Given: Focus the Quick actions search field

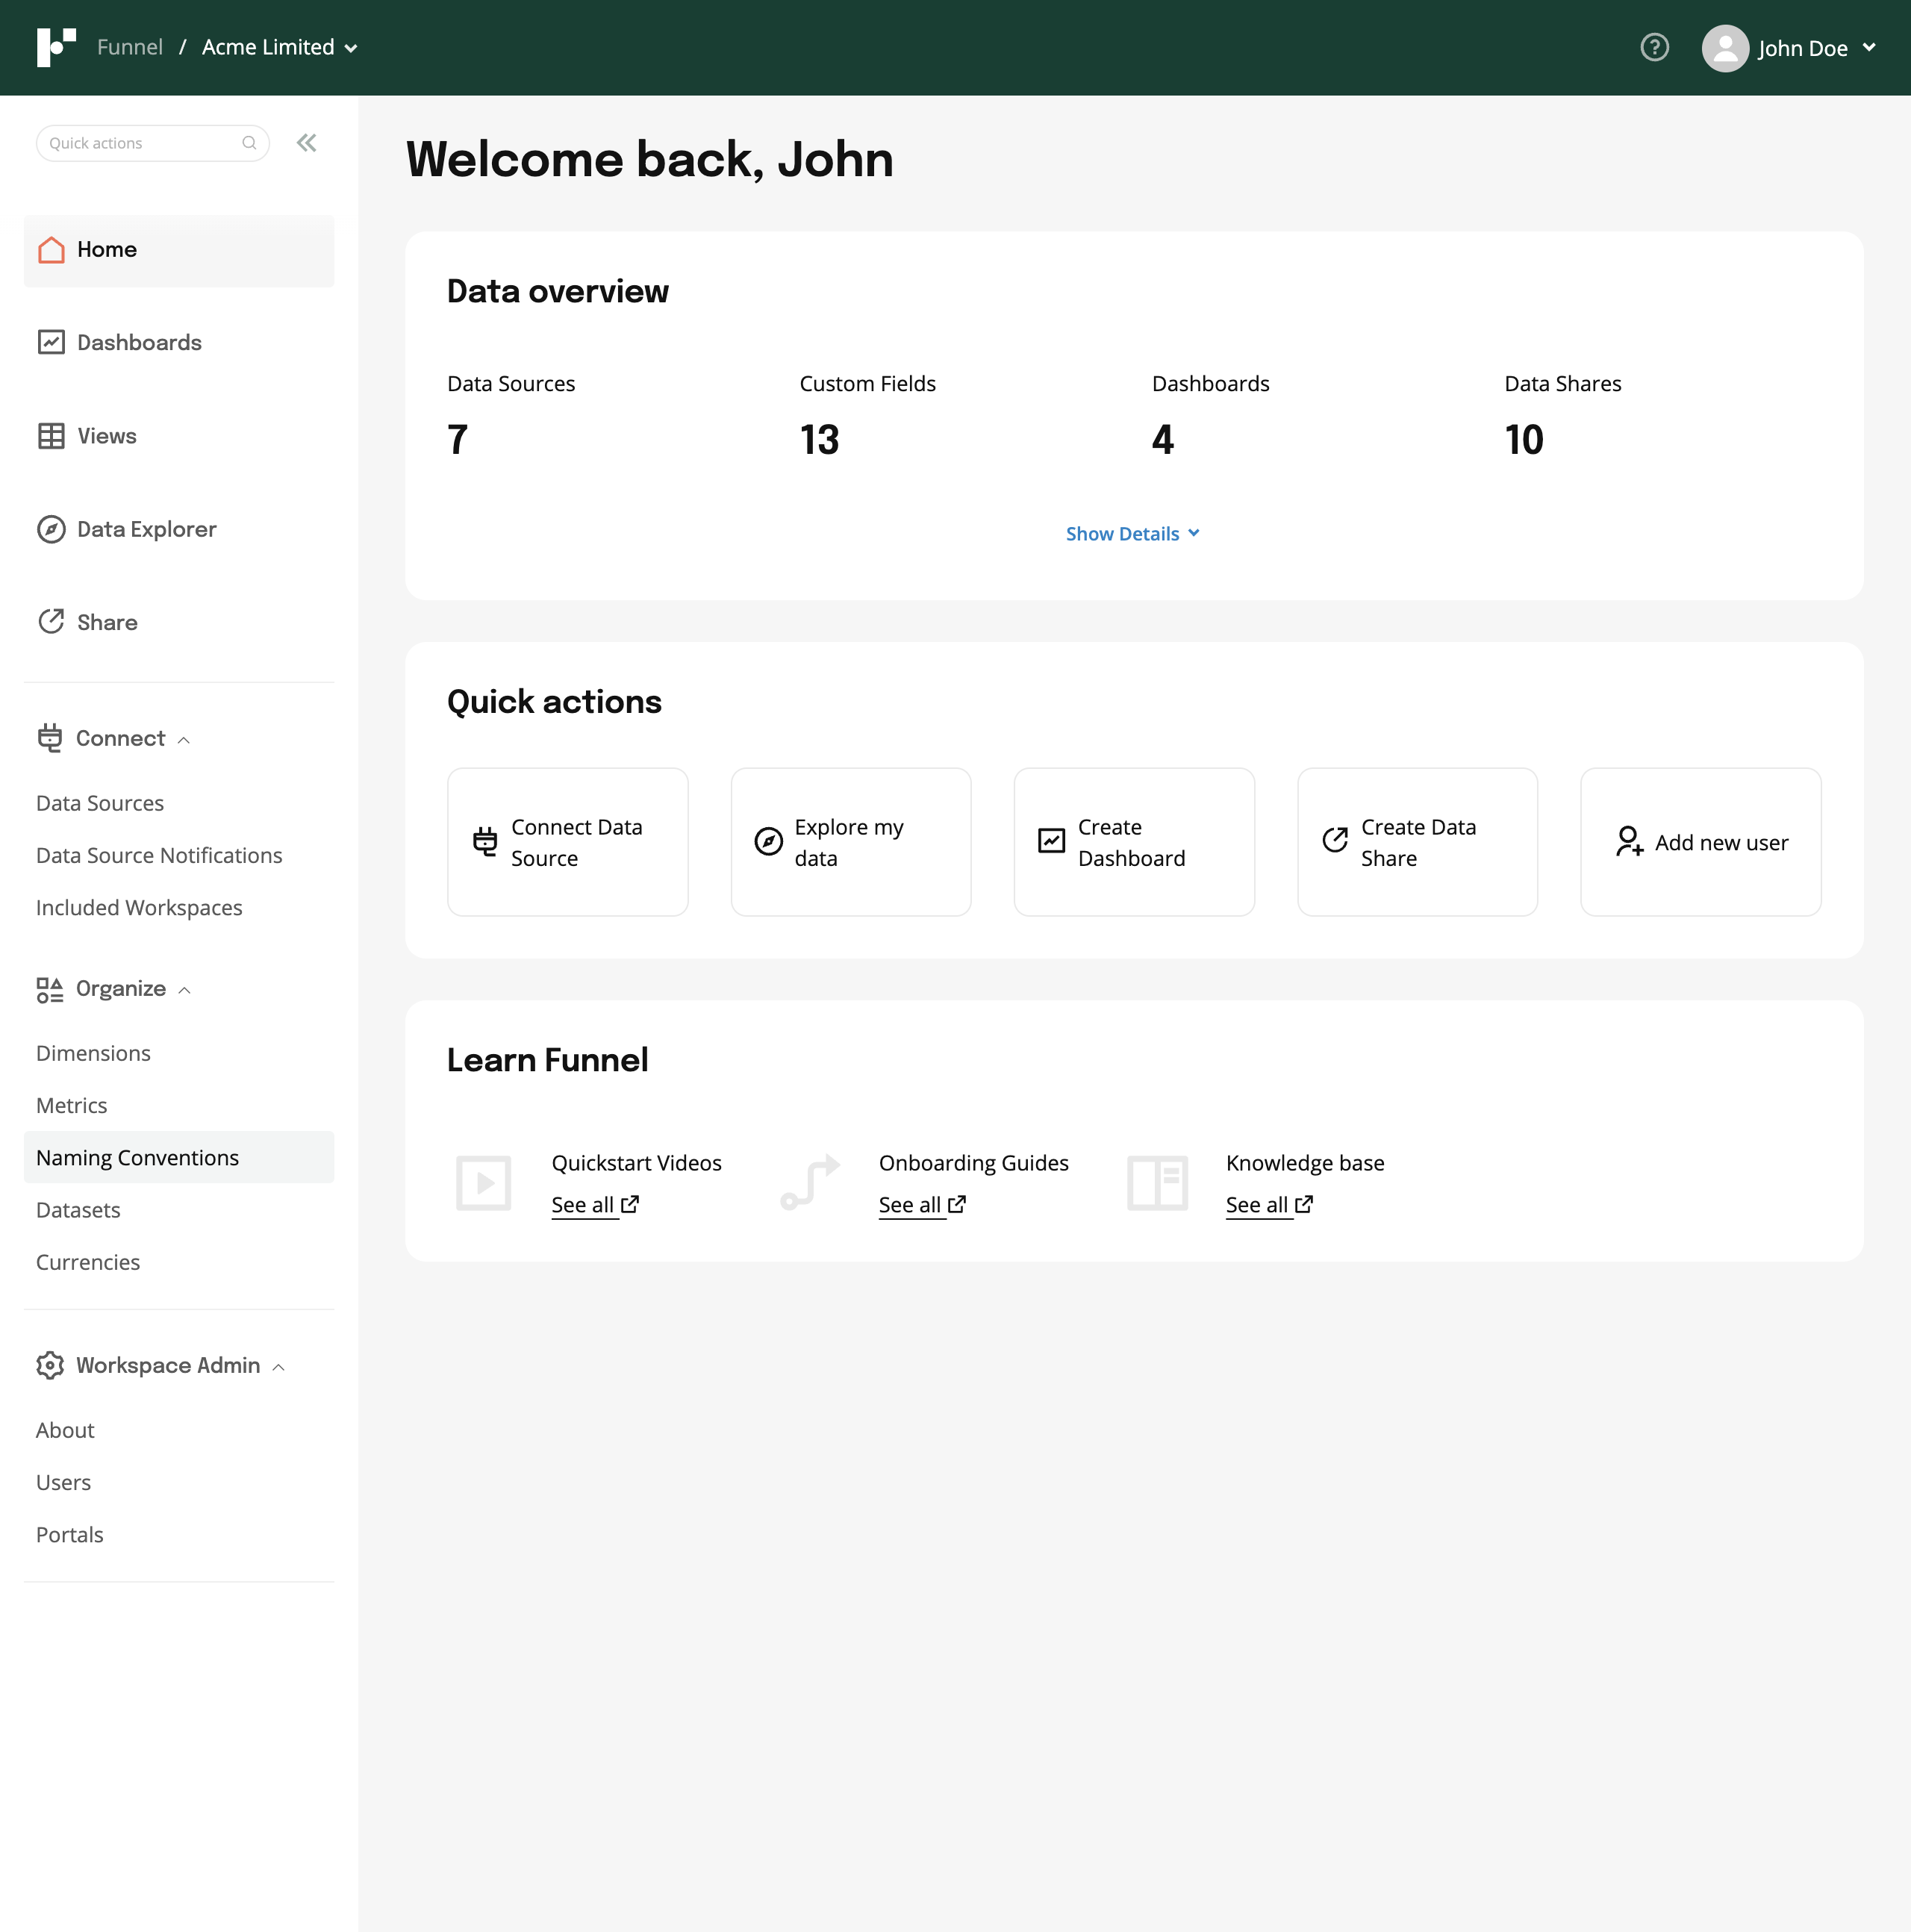Looking at the screenshot, I should click(x=140, y=143).
